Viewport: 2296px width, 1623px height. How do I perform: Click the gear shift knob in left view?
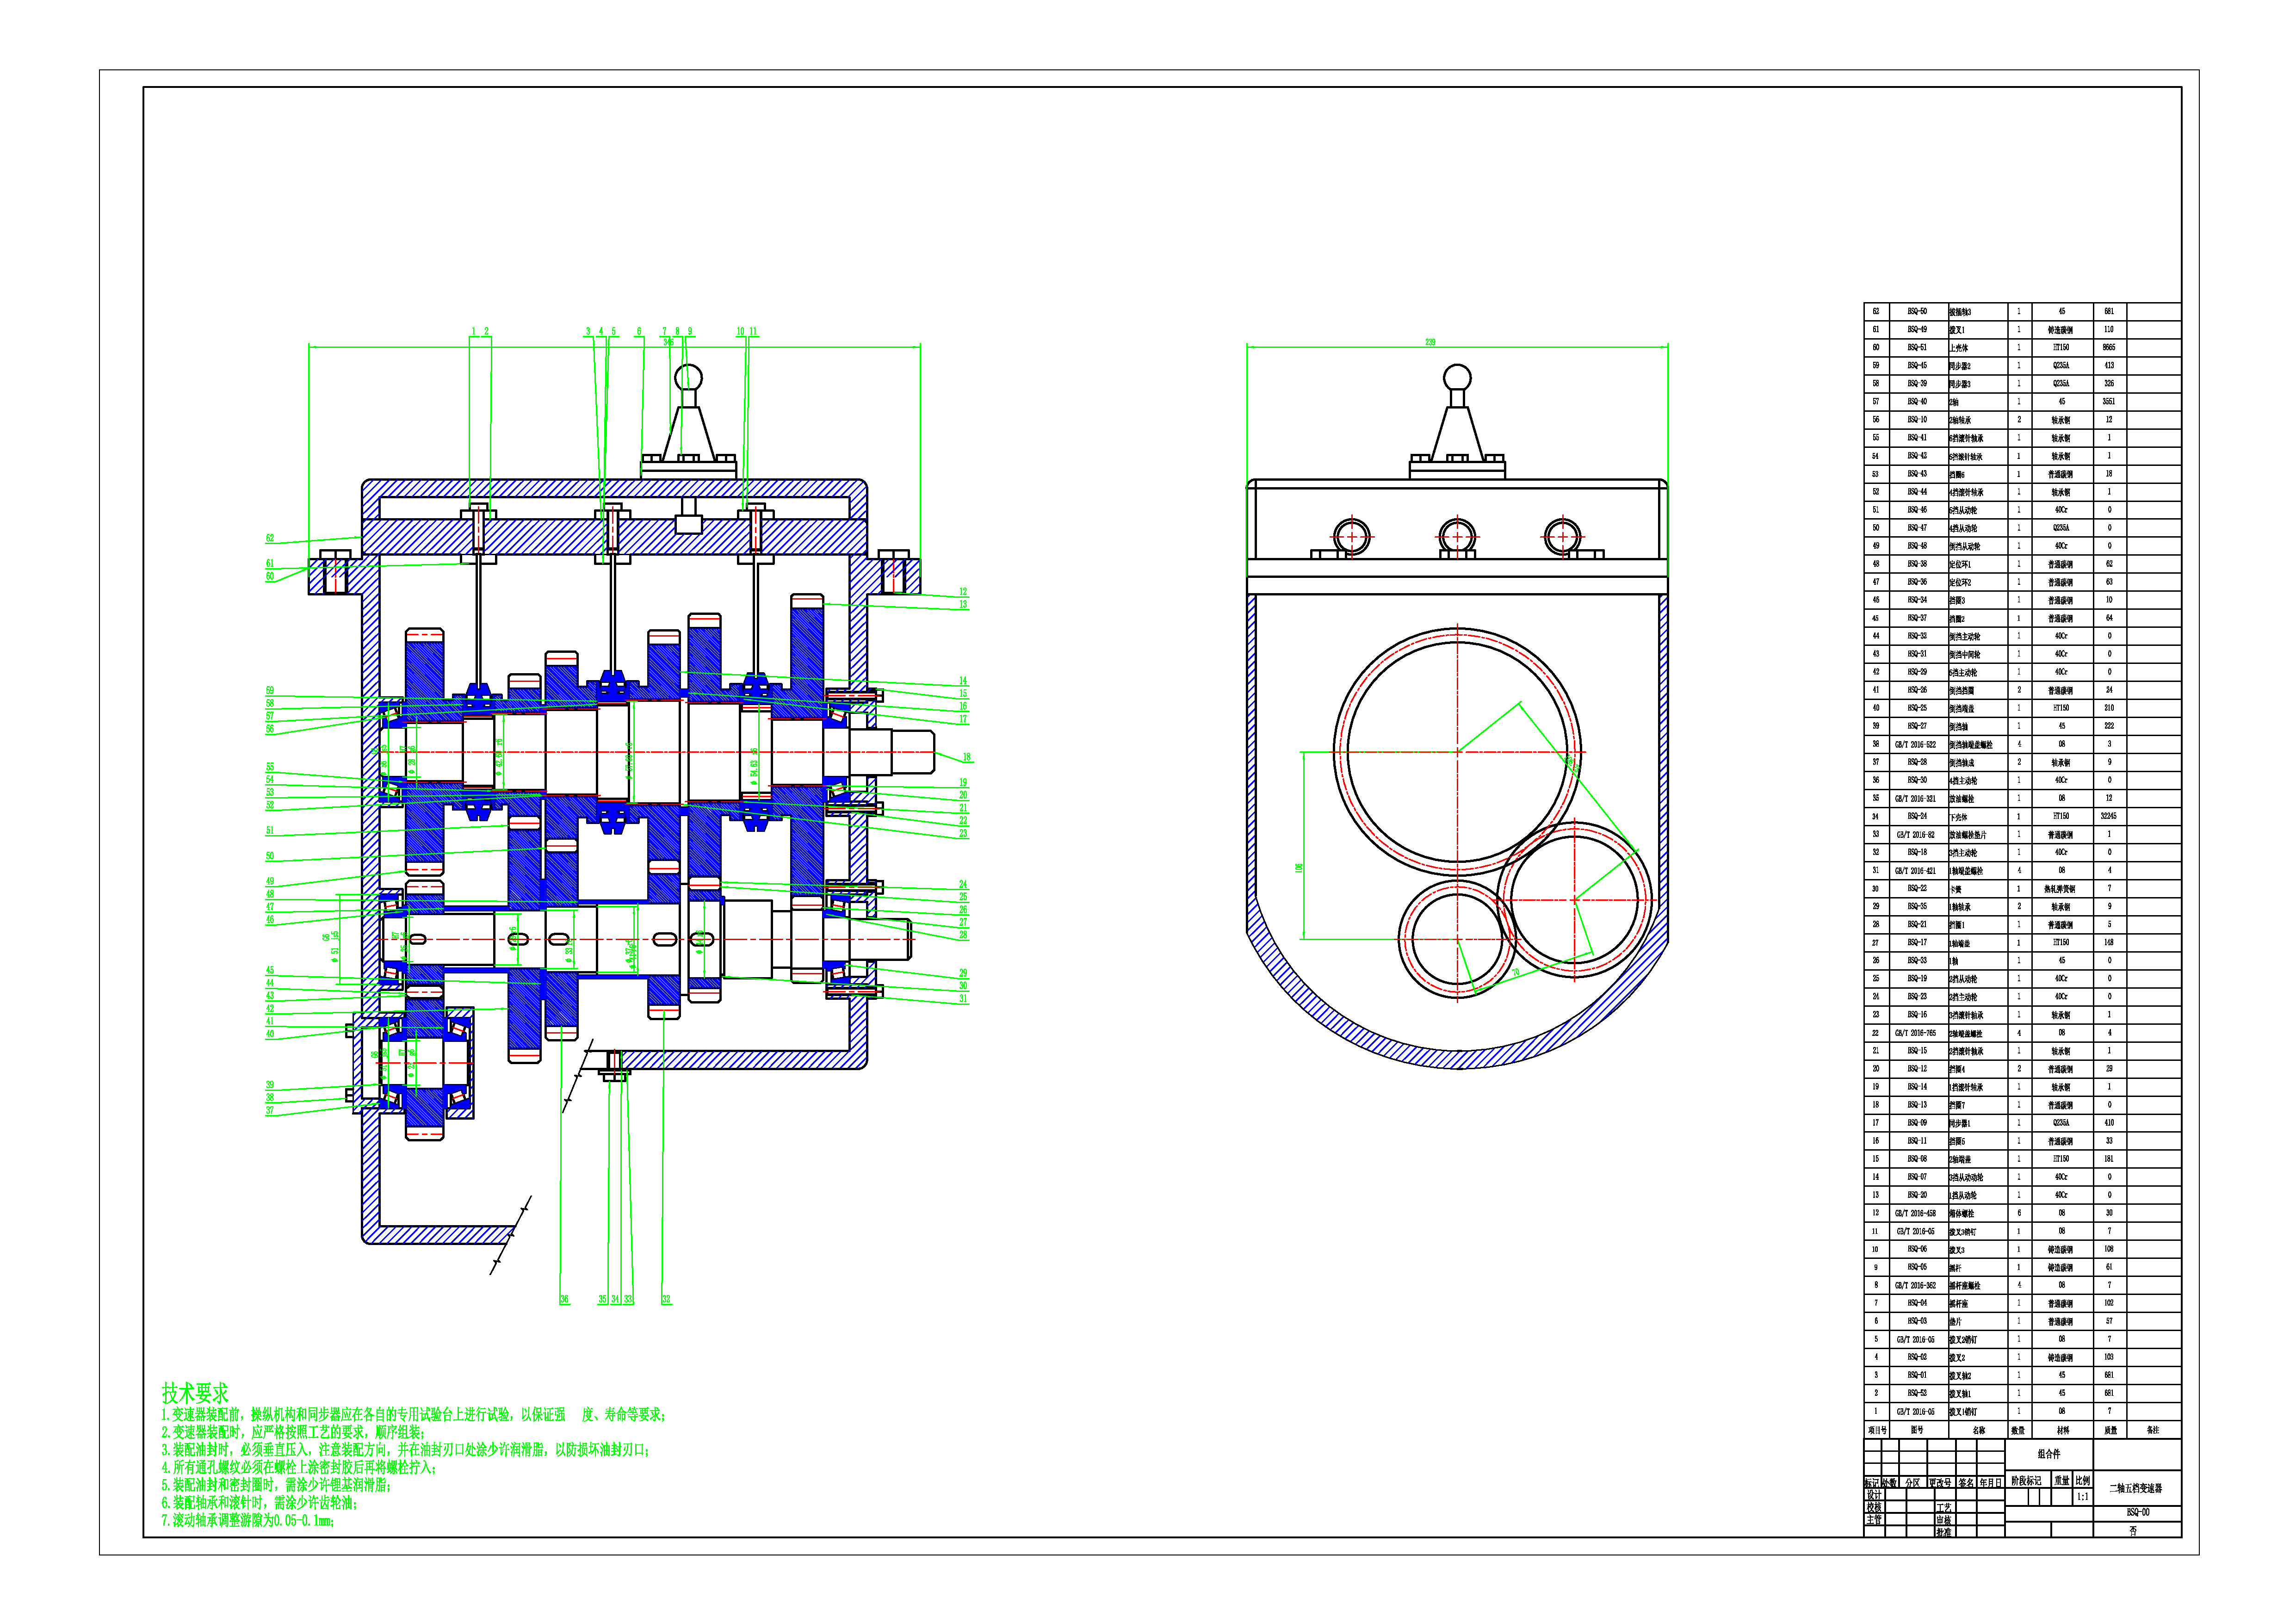(688, 378)
